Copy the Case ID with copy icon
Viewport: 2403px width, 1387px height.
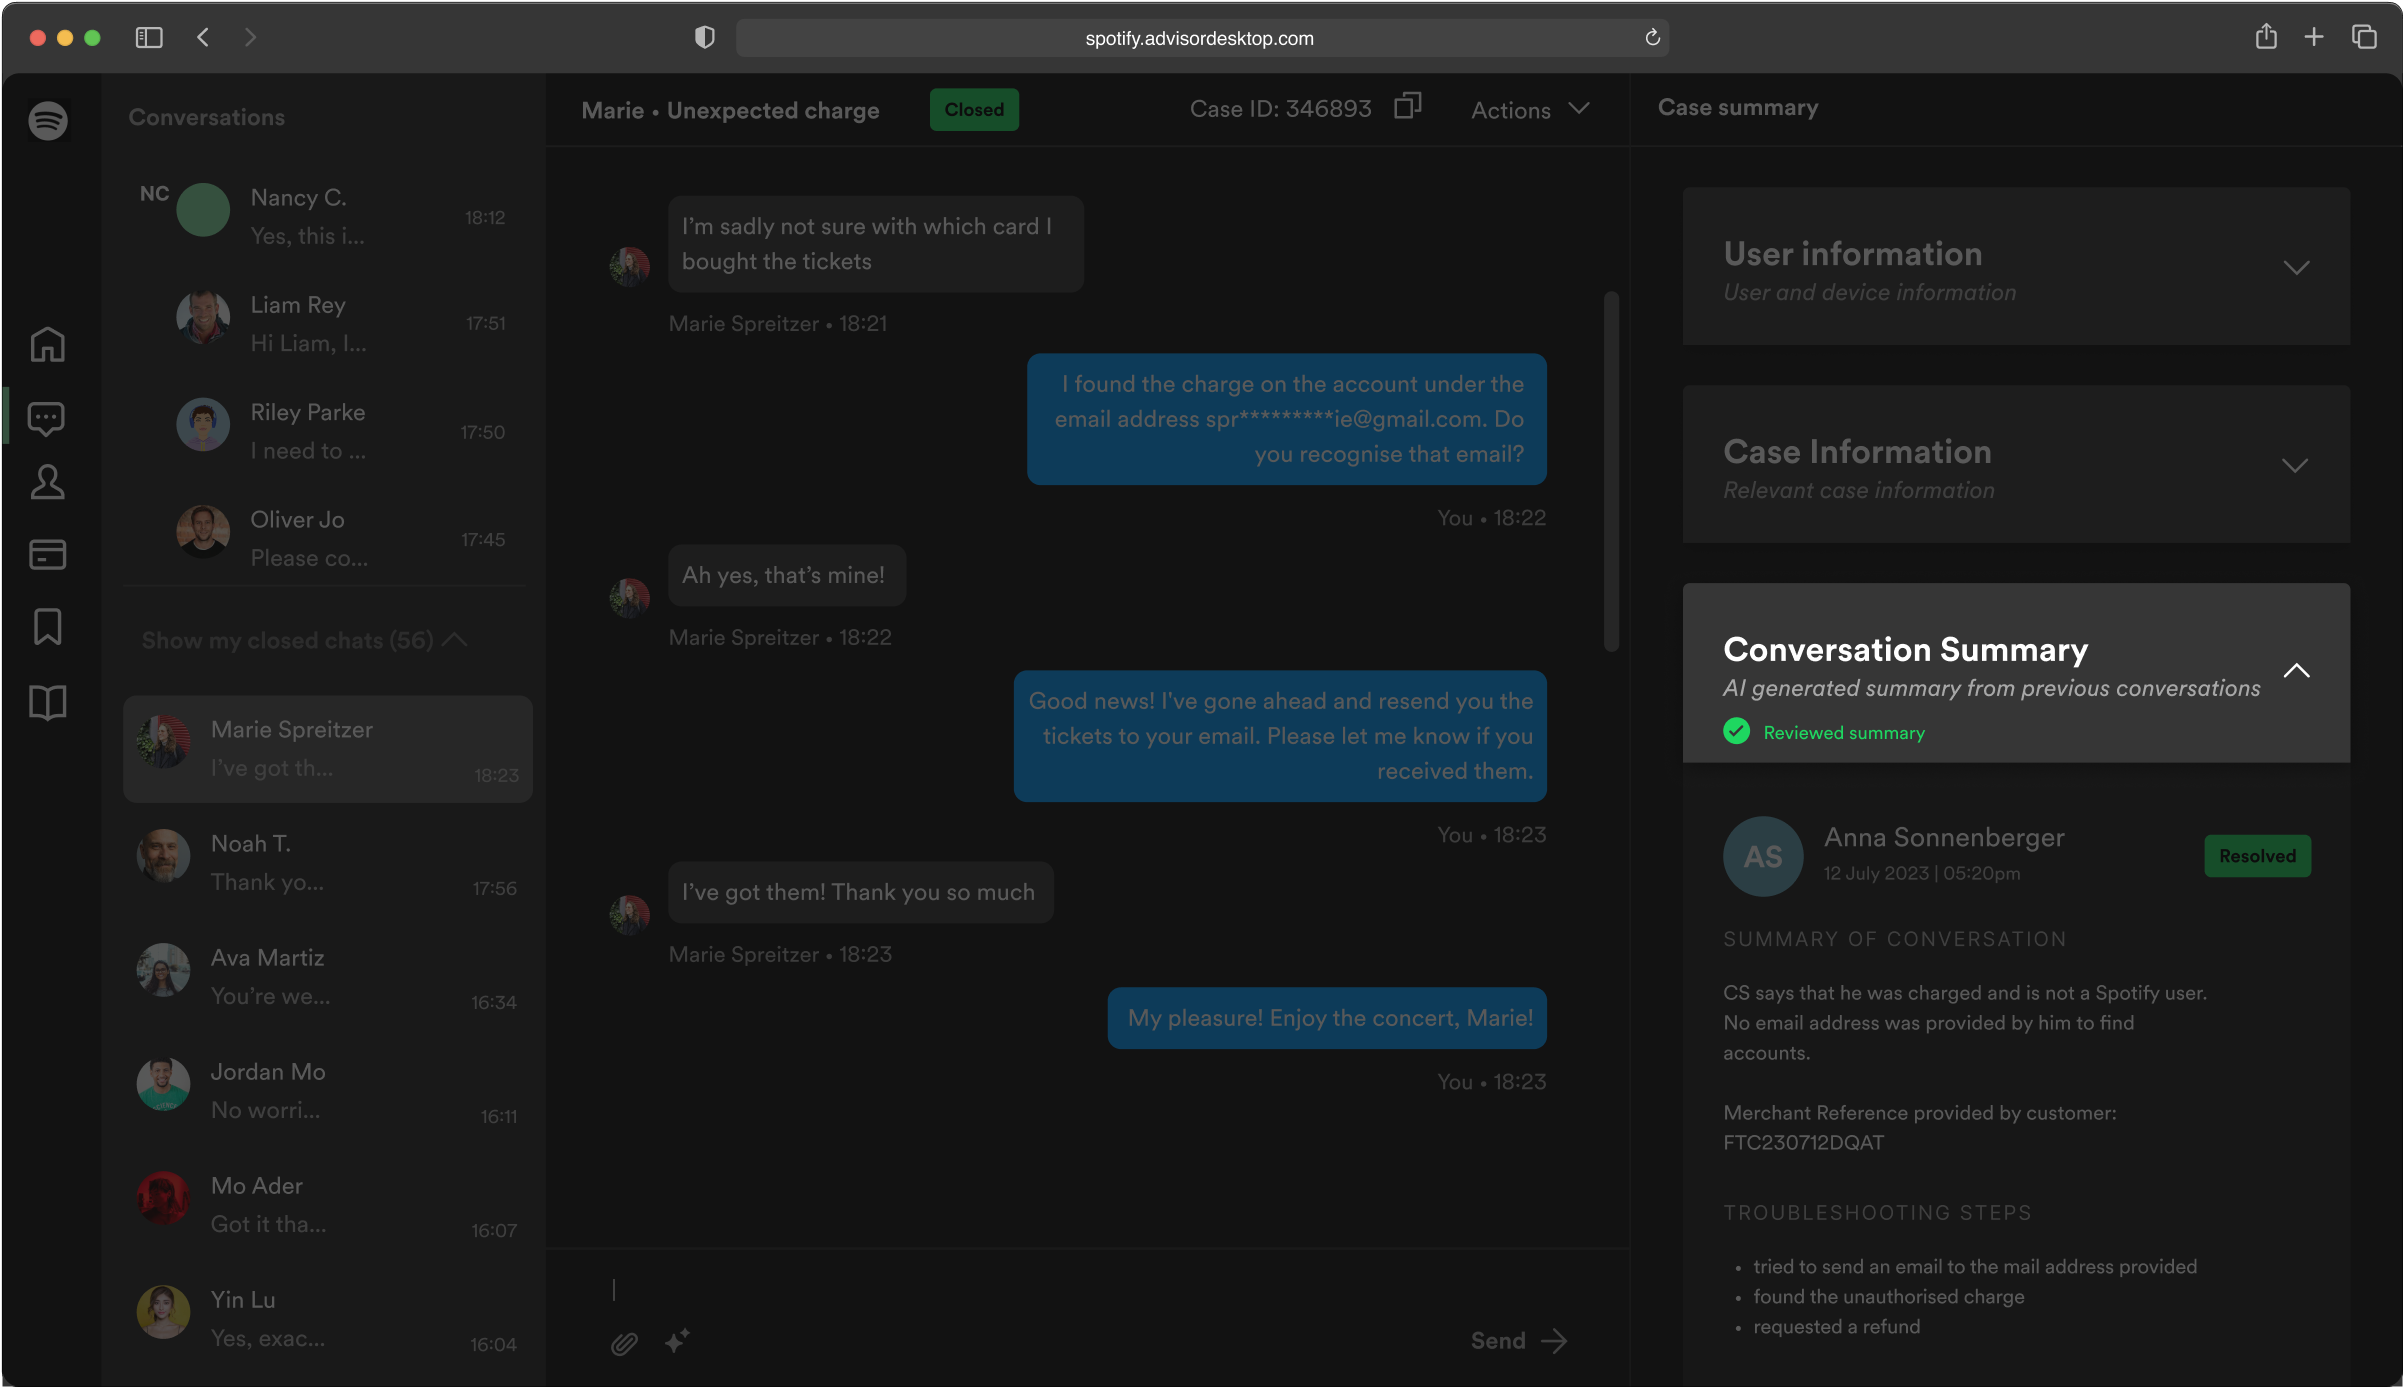(1407, 106)
